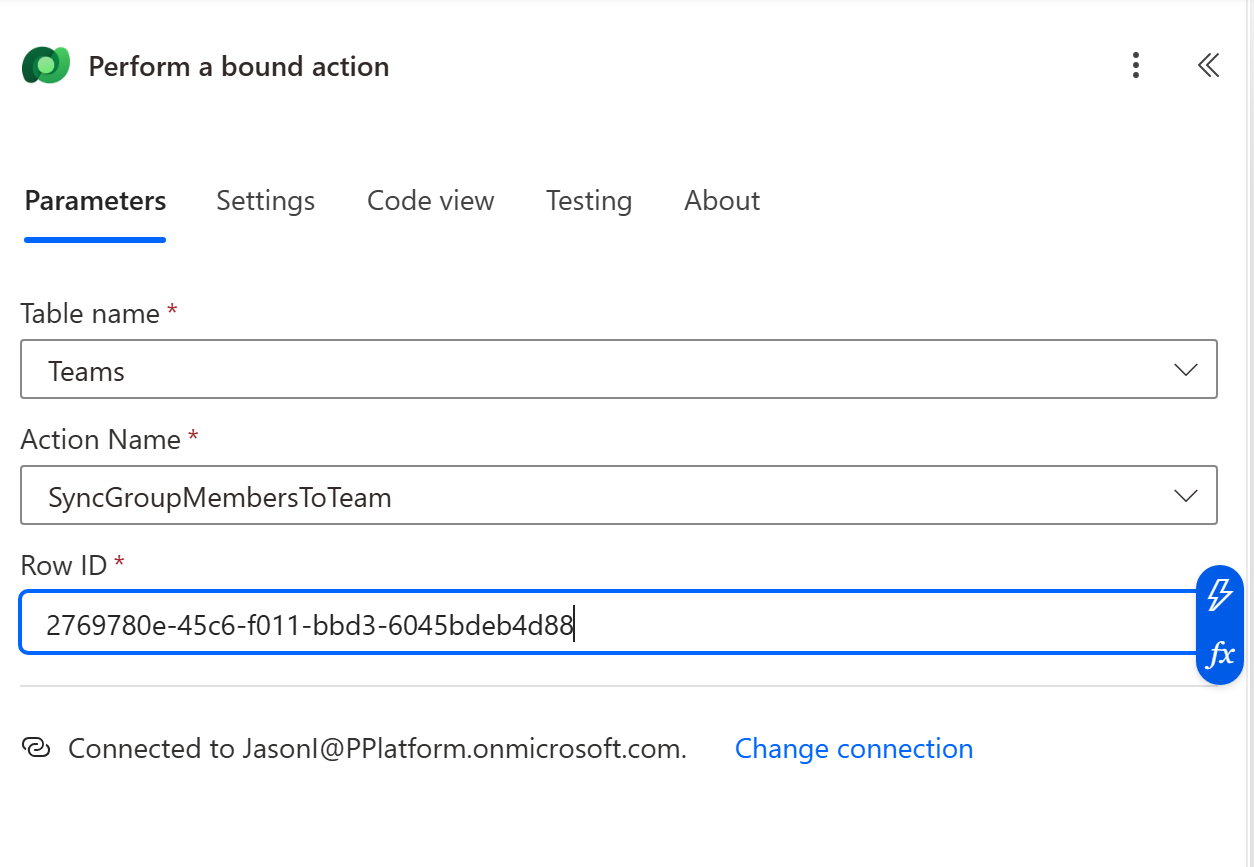Collapse the action panel with double chevron
The height and width of the screenshot is (867, 1254).
coord(1208,66)
